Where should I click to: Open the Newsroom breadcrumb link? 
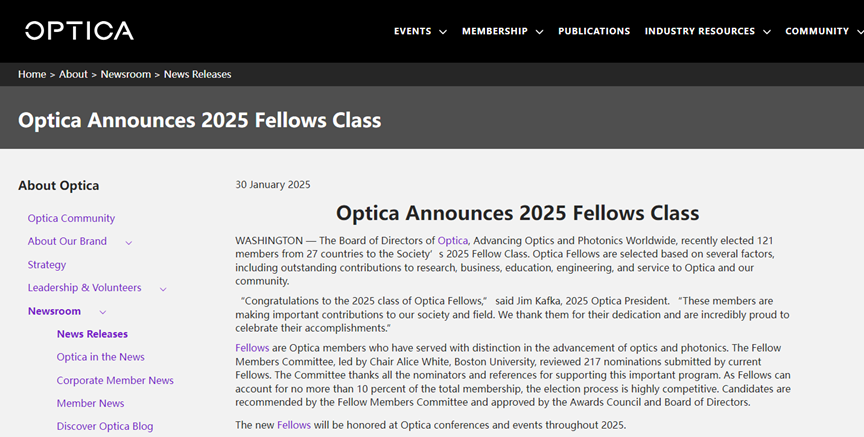125,74
